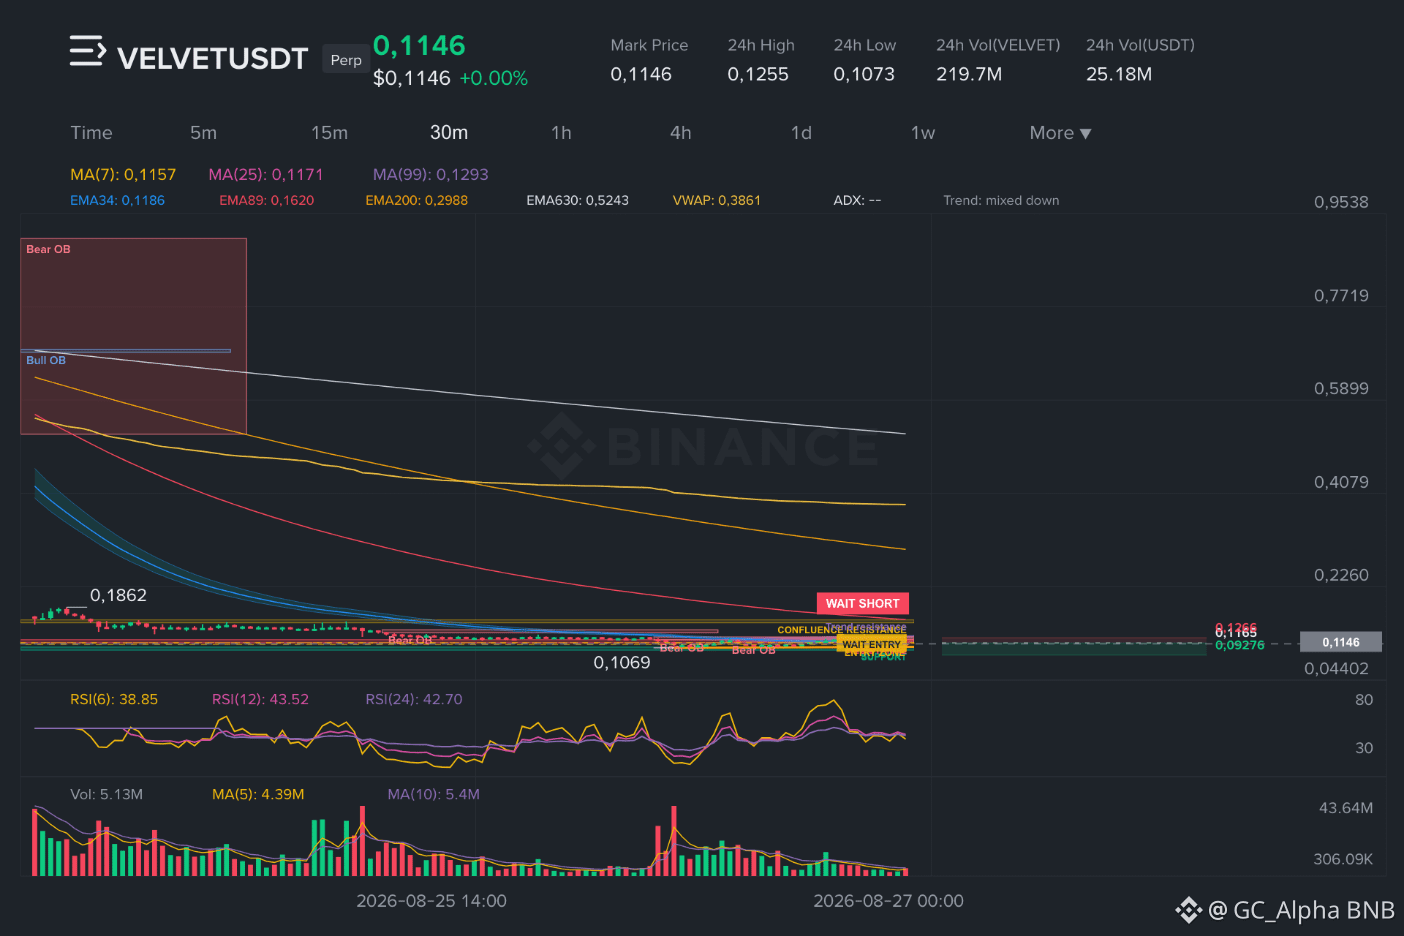
Task: Click the 24h High label
Action: tap(761, 45)
